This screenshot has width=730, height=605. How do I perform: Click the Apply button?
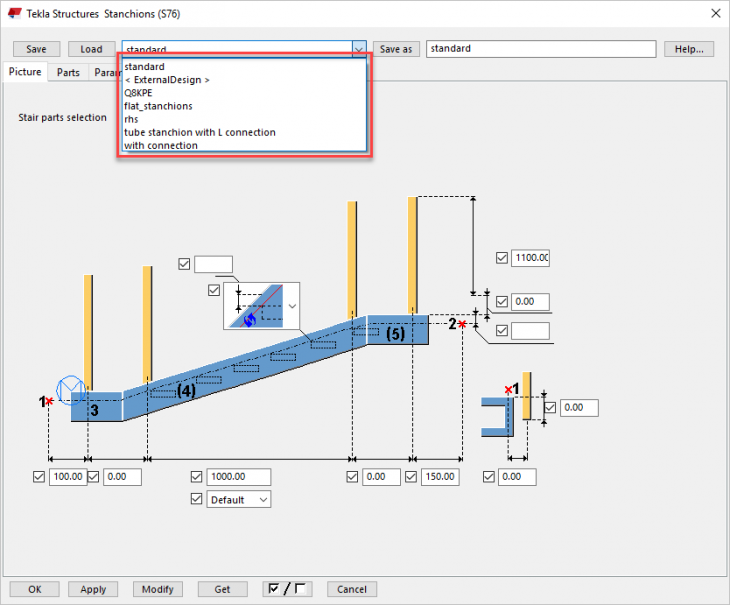(93, 589)
